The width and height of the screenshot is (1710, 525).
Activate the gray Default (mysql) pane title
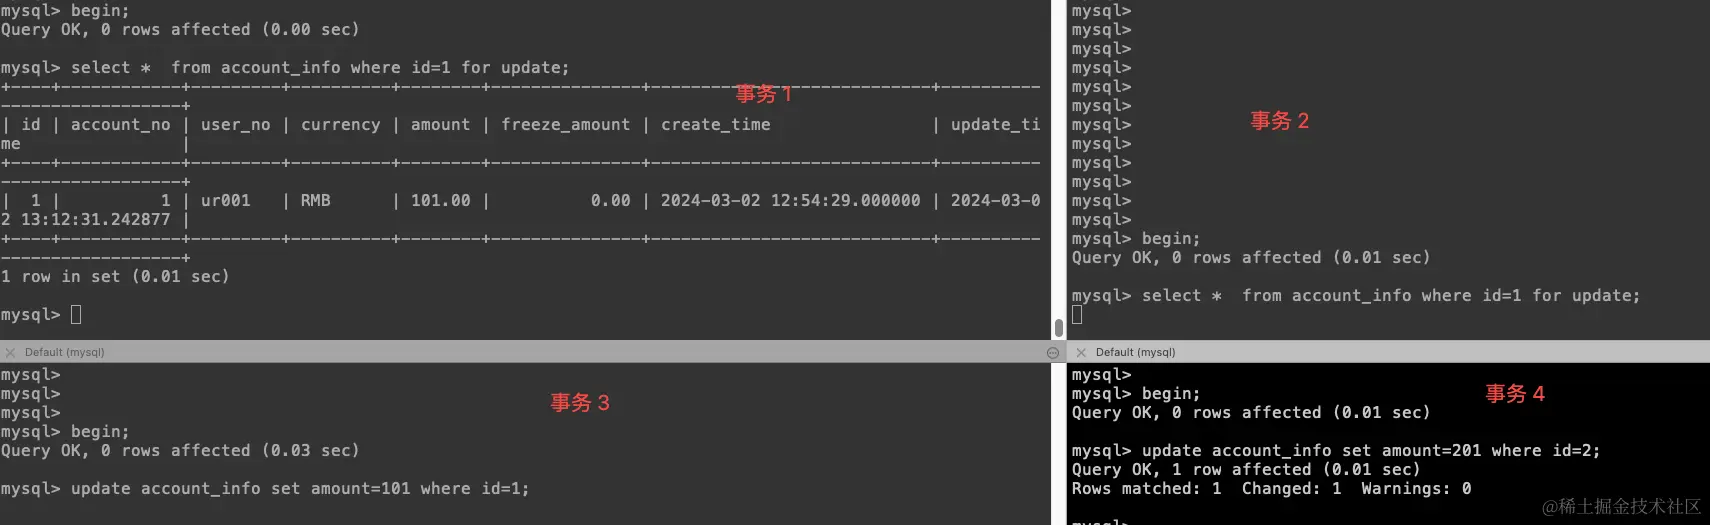pyautogui.click(x=64, y=352)
